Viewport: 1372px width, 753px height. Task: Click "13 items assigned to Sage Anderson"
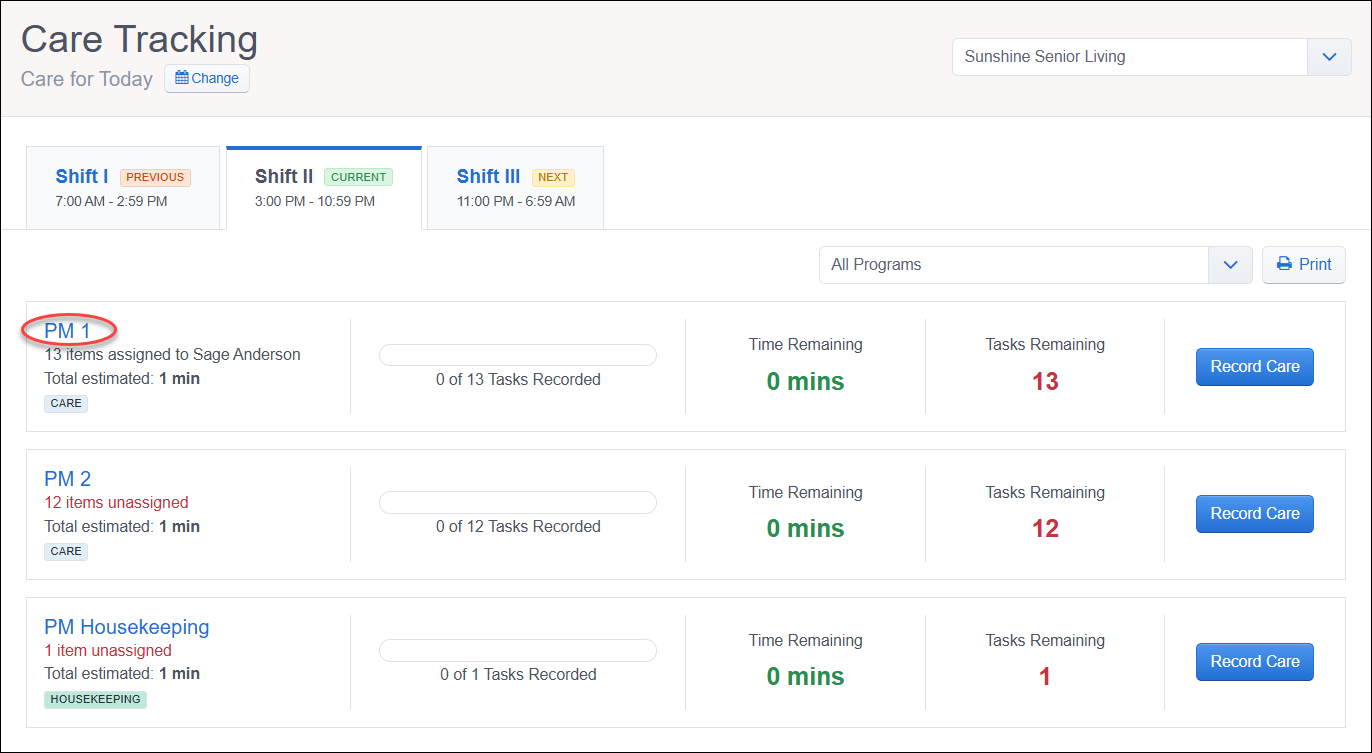pyautogui.click(x=172, y=355)
